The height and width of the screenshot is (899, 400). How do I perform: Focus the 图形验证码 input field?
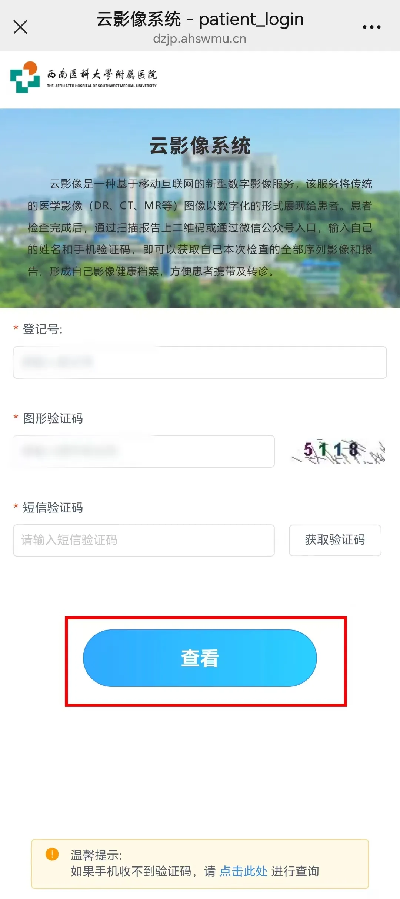click(144, 451)
